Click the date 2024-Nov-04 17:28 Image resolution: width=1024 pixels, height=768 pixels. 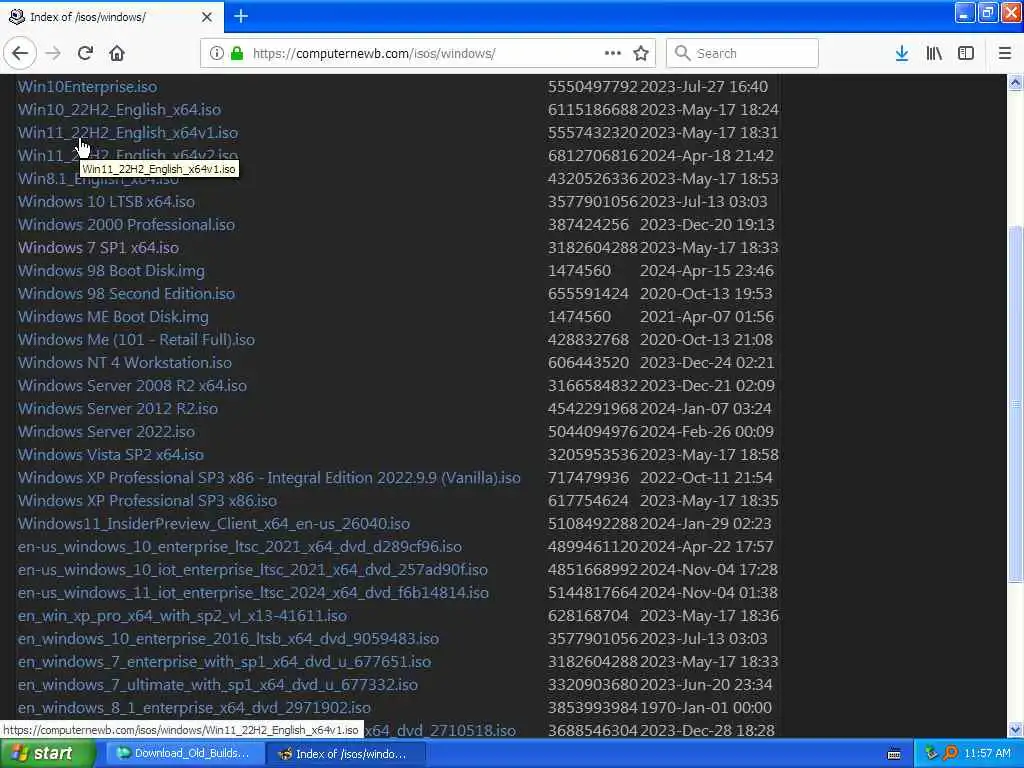pos(709,569)
